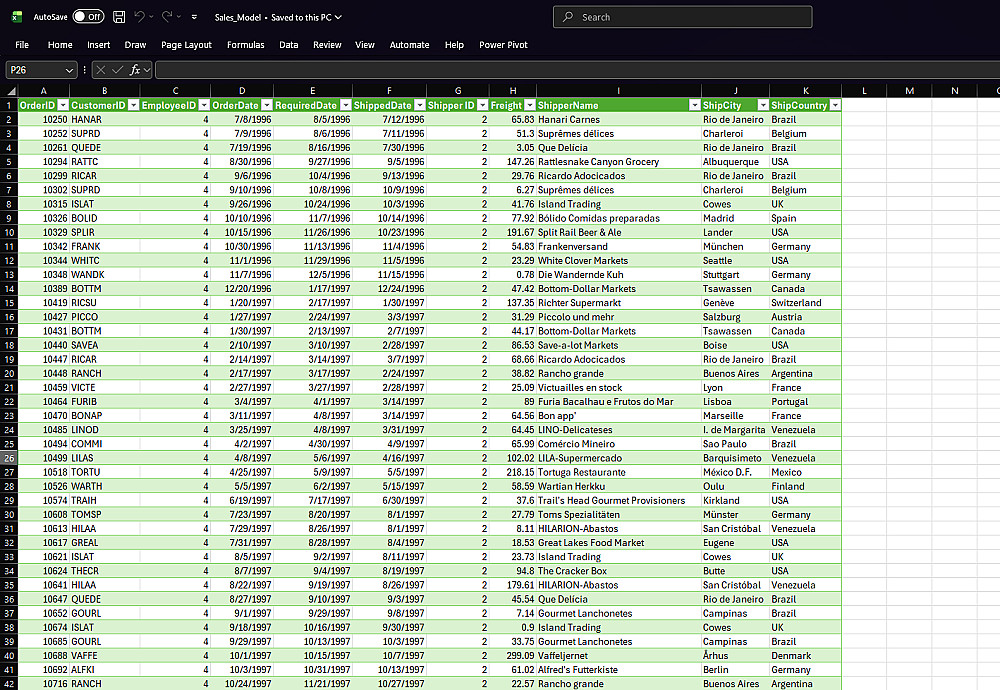The width and height of the screenshot is (1000, 690).
Task: Expand the Name Box dropdown arrow
Action: [69, 70]
